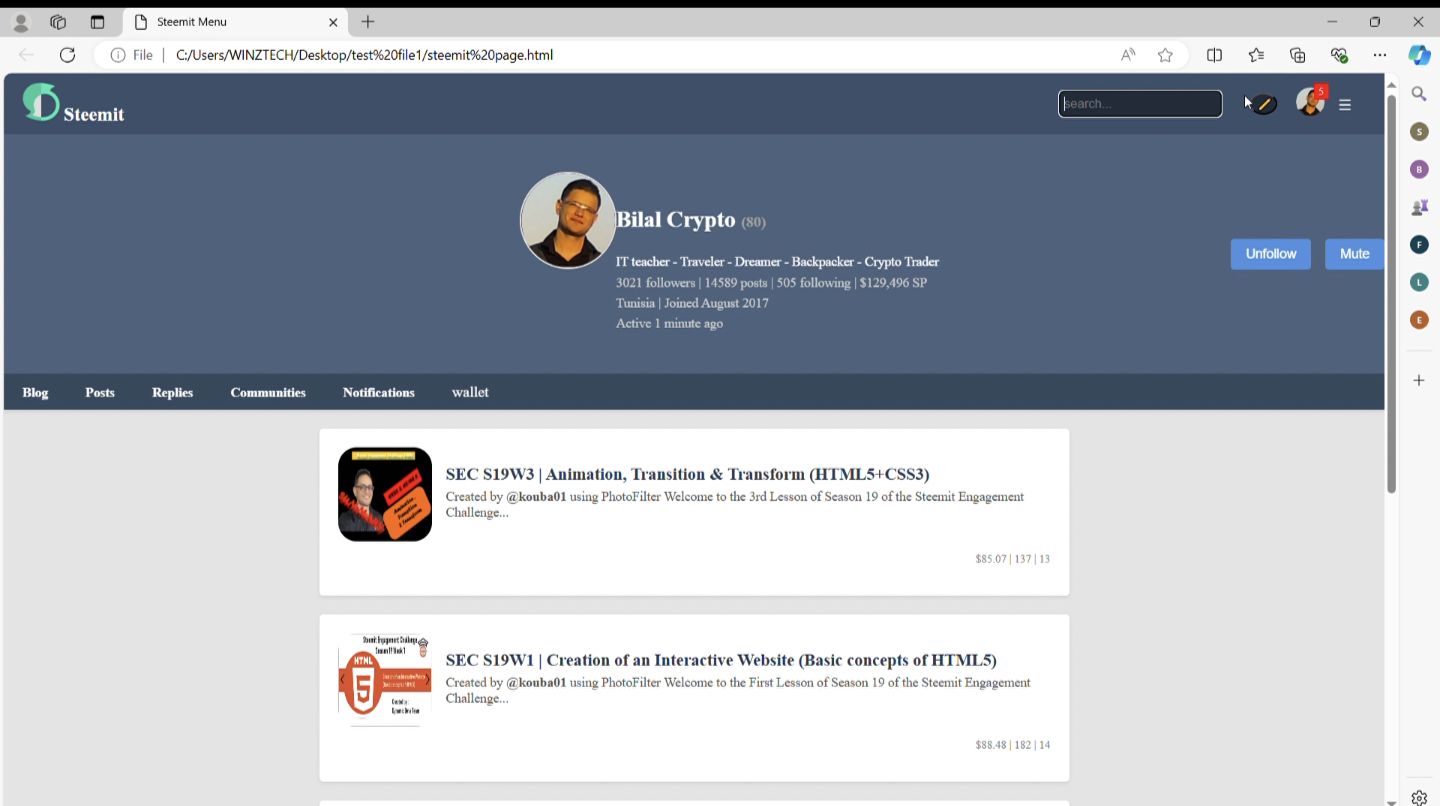The image size is (1440, 806).
Task: Switch to the Blog tab
Action: 35,392
